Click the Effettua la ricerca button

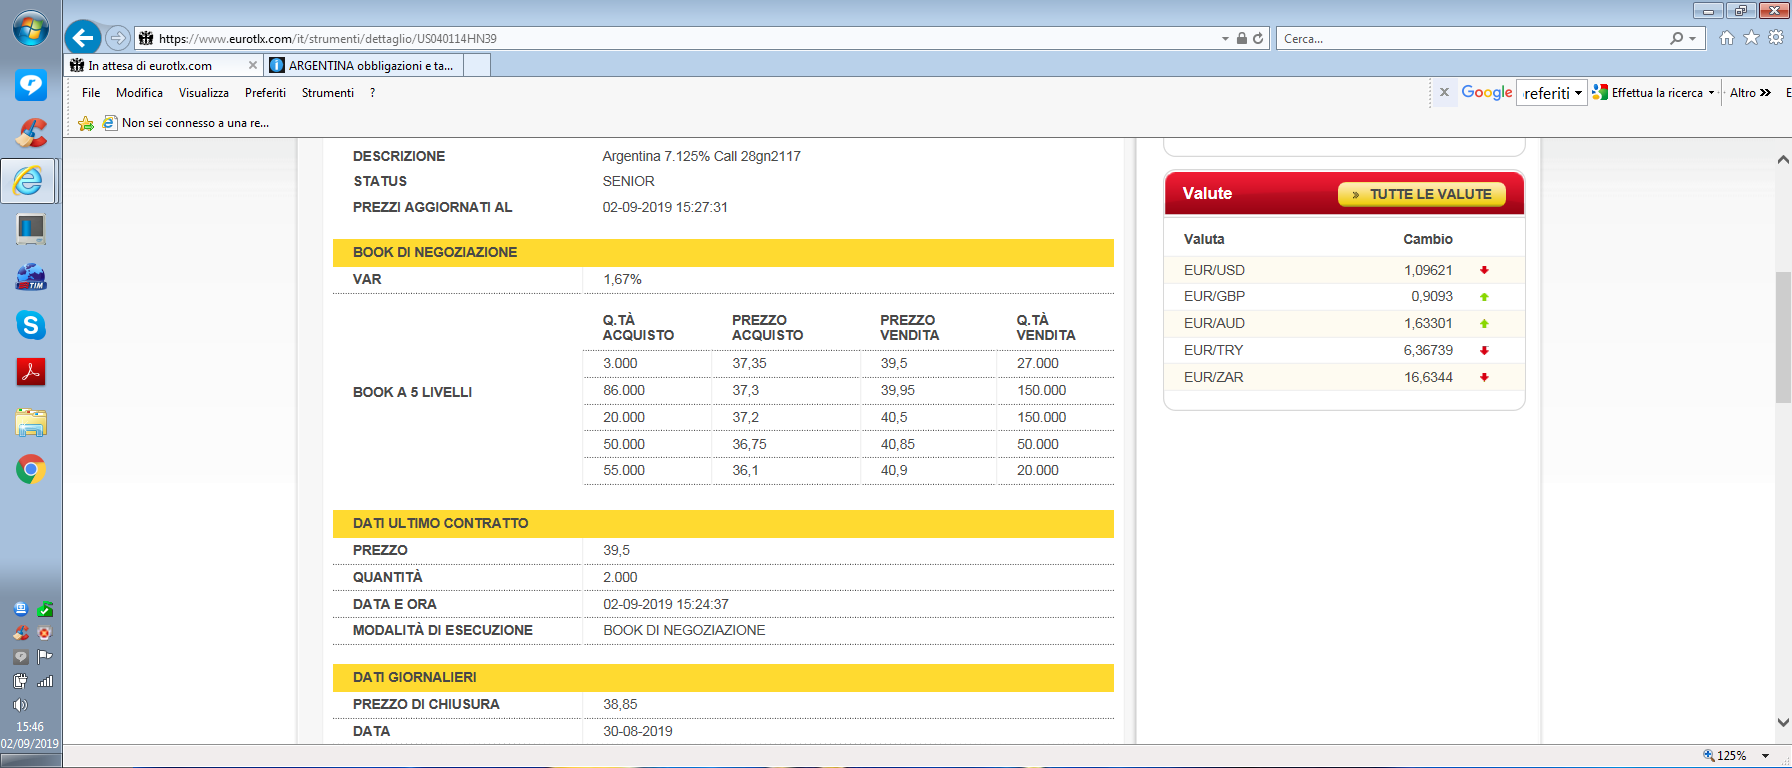click(1648, 93)
